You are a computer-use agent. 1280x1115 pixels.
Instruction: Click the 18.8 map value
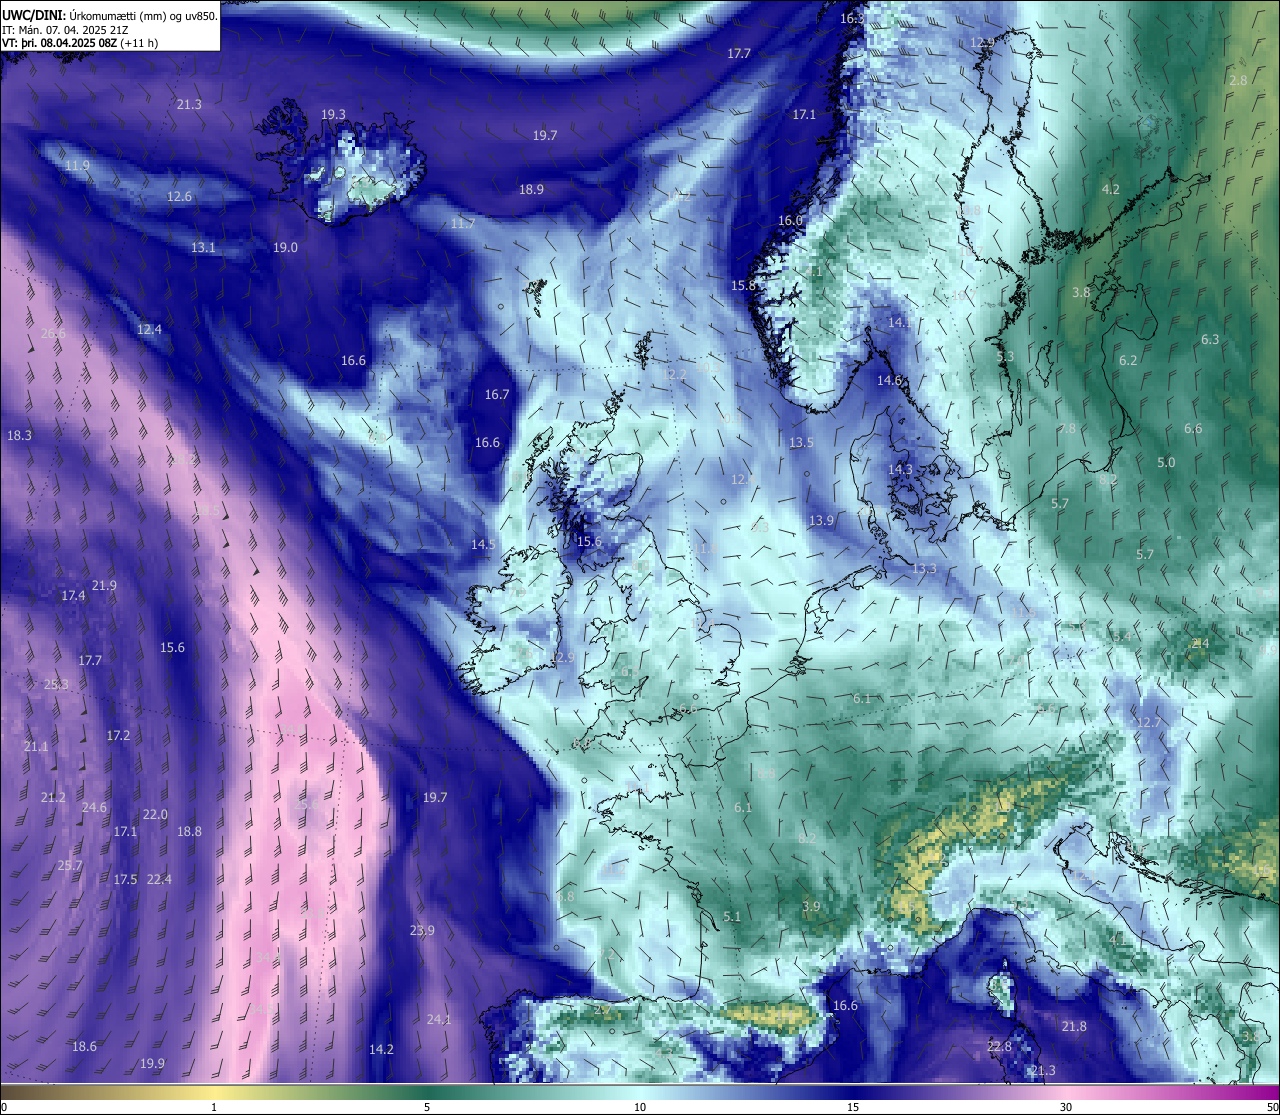click(x=189, y=832)
